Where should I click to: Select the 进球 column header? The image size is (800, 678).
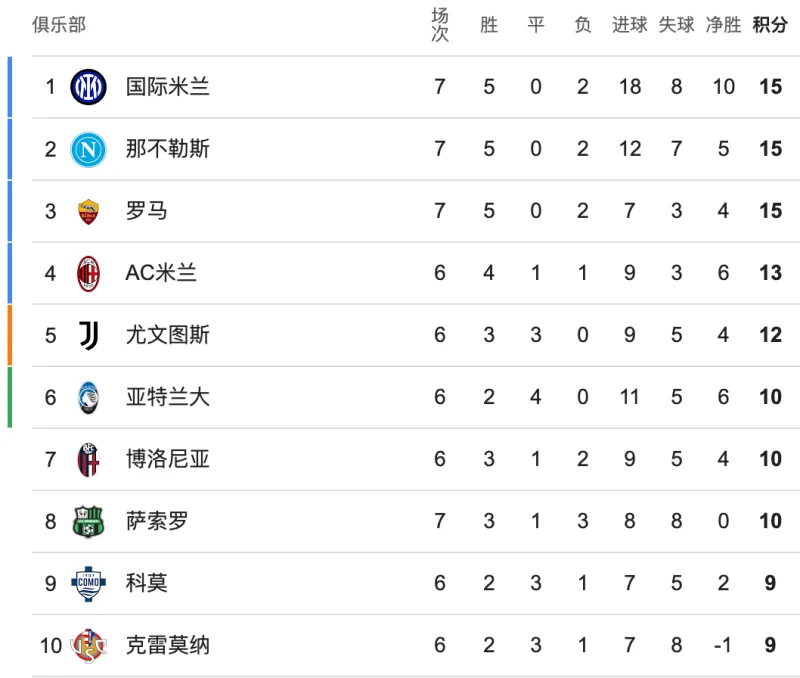629,25
